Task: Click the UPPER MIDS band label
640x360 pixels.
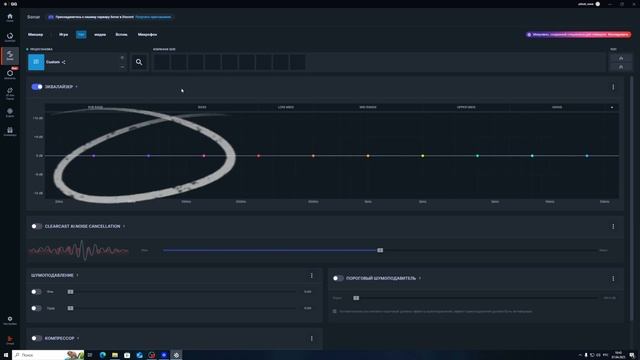Action: [466, 107]
